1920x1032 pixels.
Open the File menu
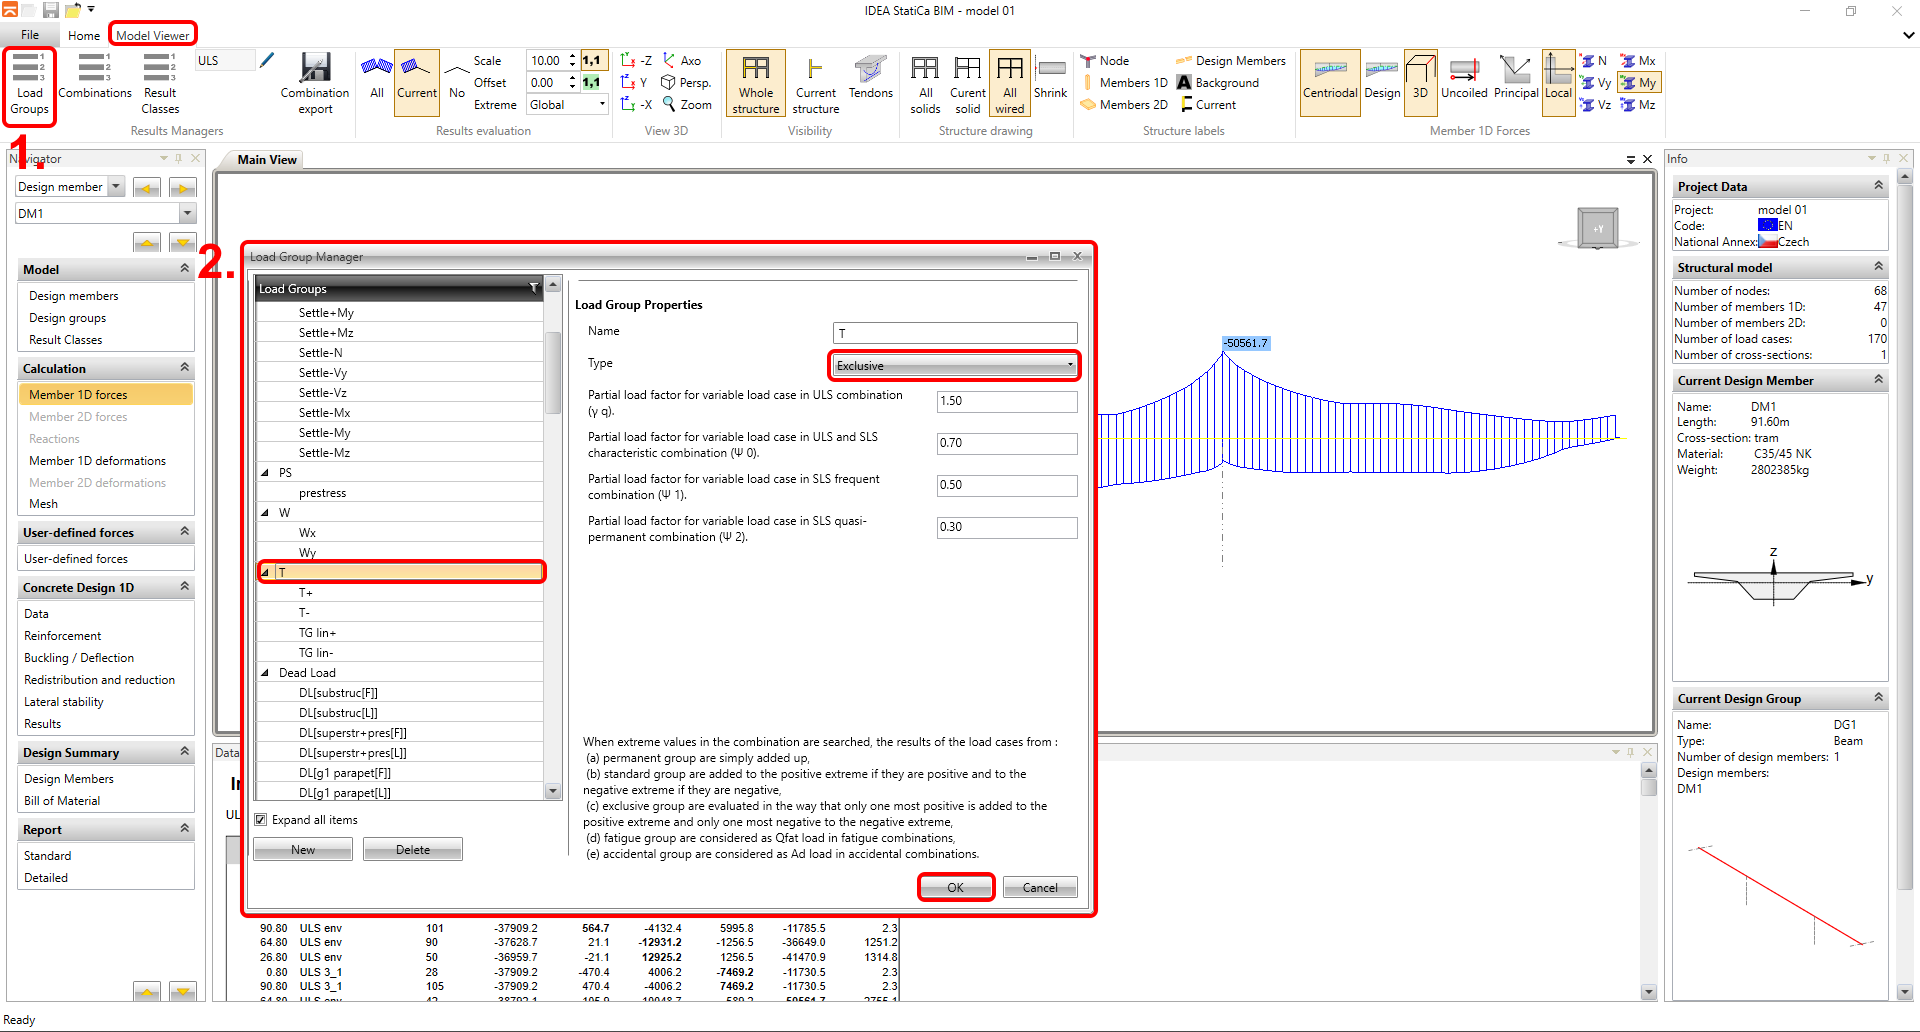tap(30, 35)
